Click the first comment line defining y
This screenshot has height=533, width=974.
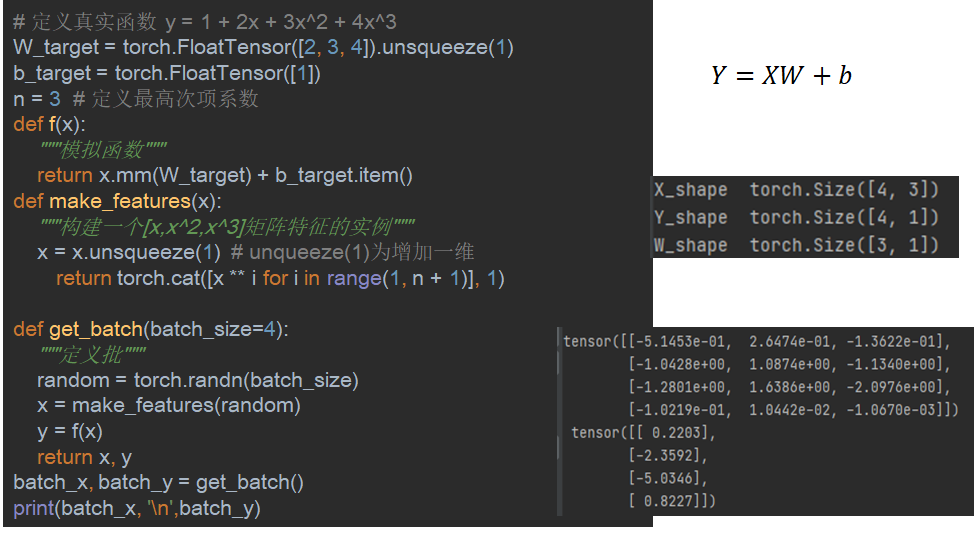pyautogui.click(x=205, y=22)
